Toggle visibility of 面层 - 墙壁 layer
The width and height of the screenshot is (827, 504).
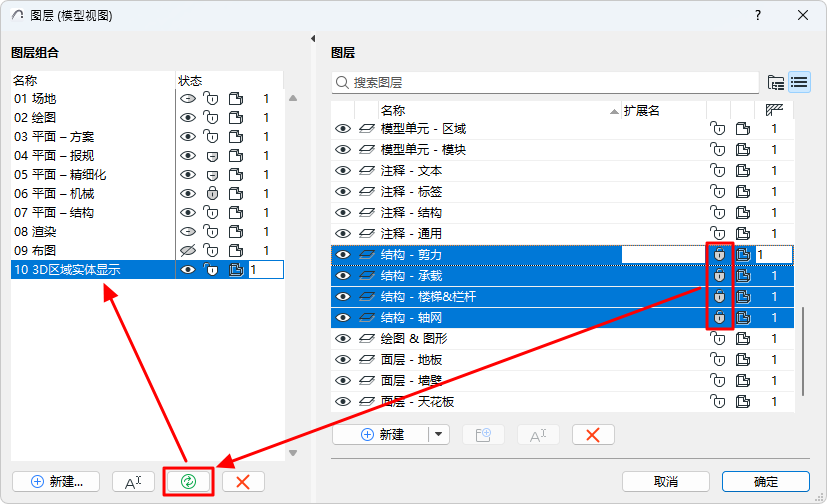343,381
